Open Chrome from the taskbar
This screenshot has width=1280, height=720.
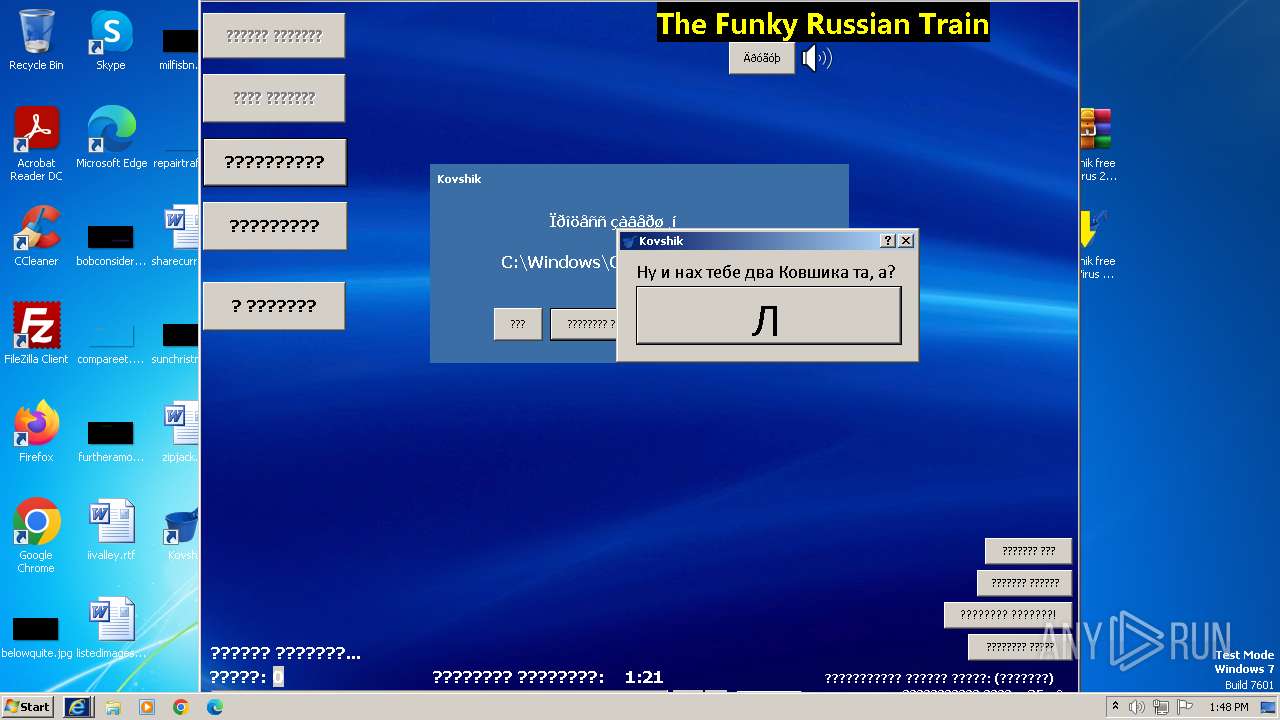click(181, 707)
